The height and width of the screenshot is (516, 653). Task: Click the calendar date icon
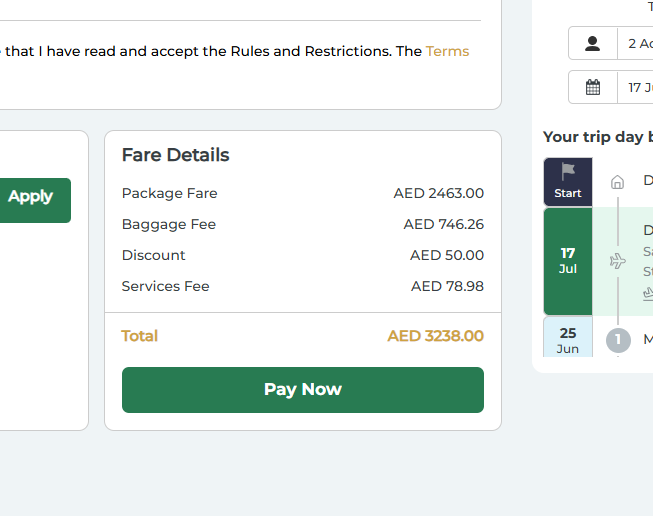593,87
